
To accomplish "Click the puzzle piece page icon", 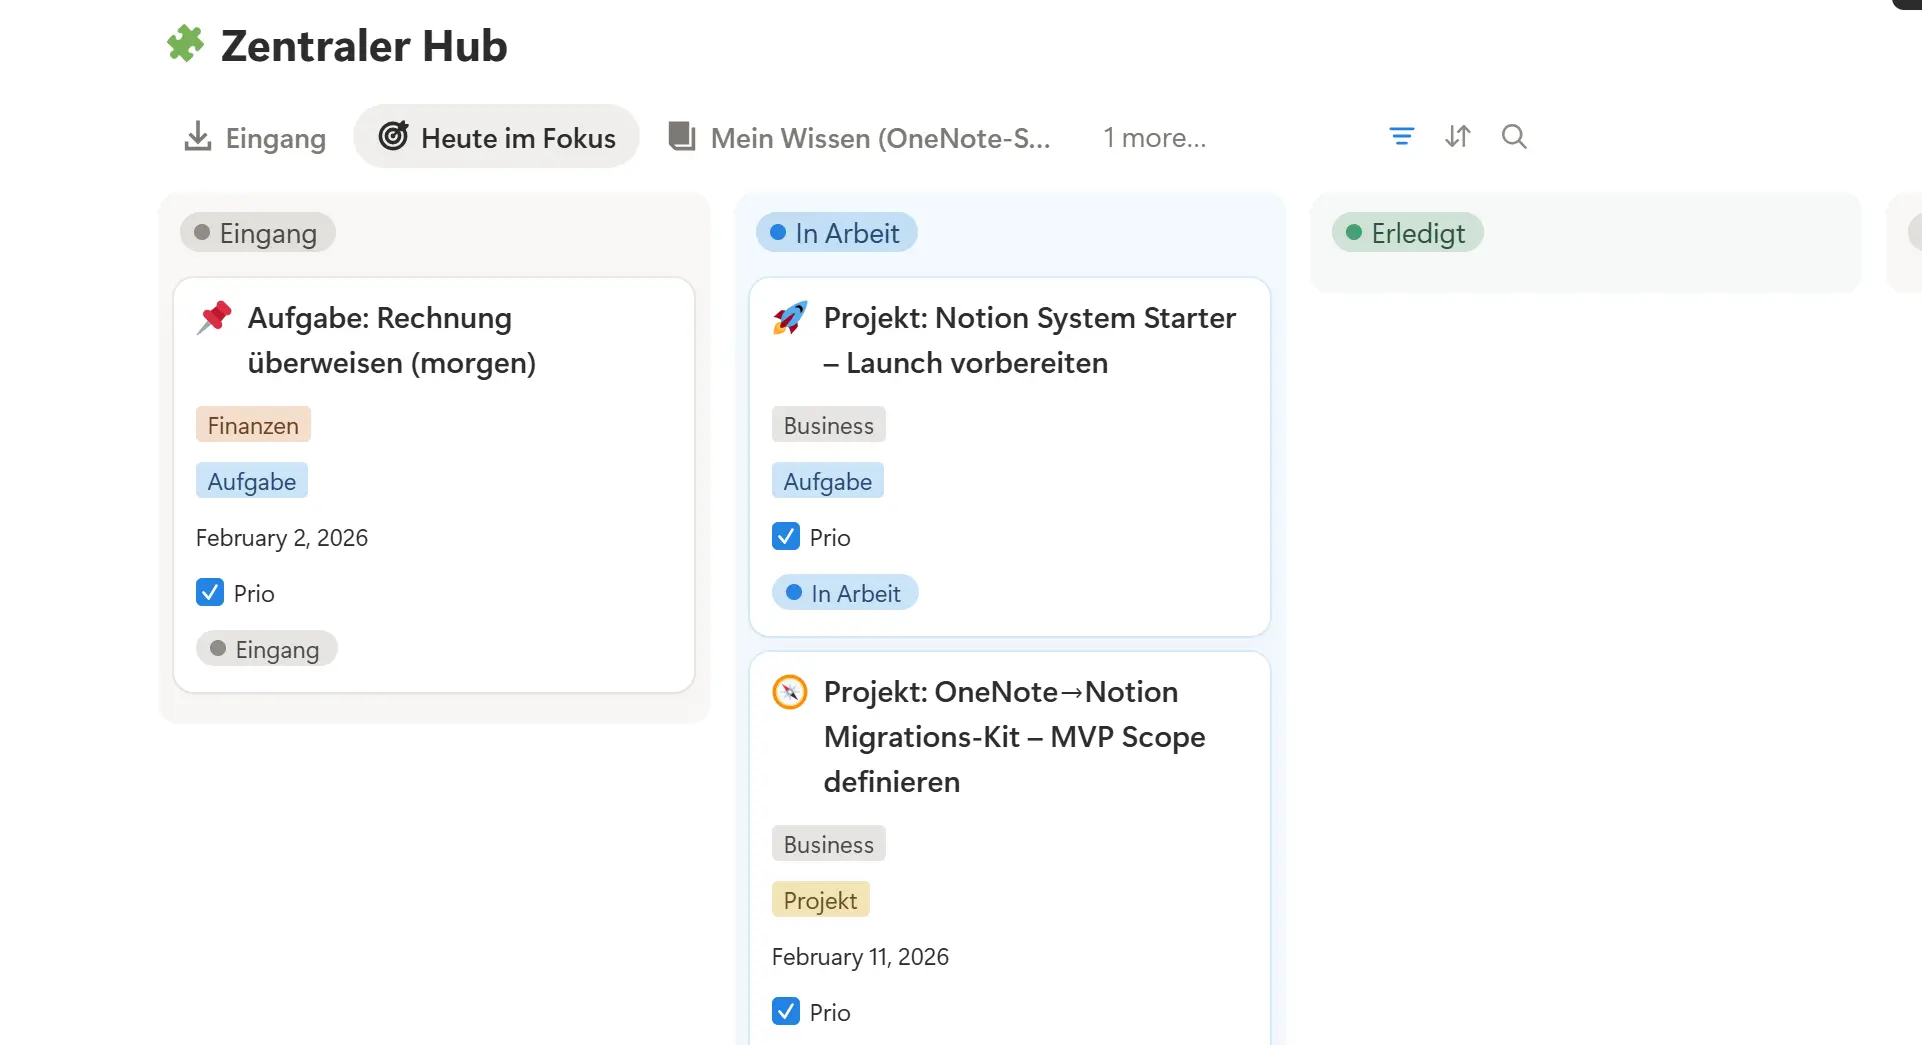I will click(185, 44).
